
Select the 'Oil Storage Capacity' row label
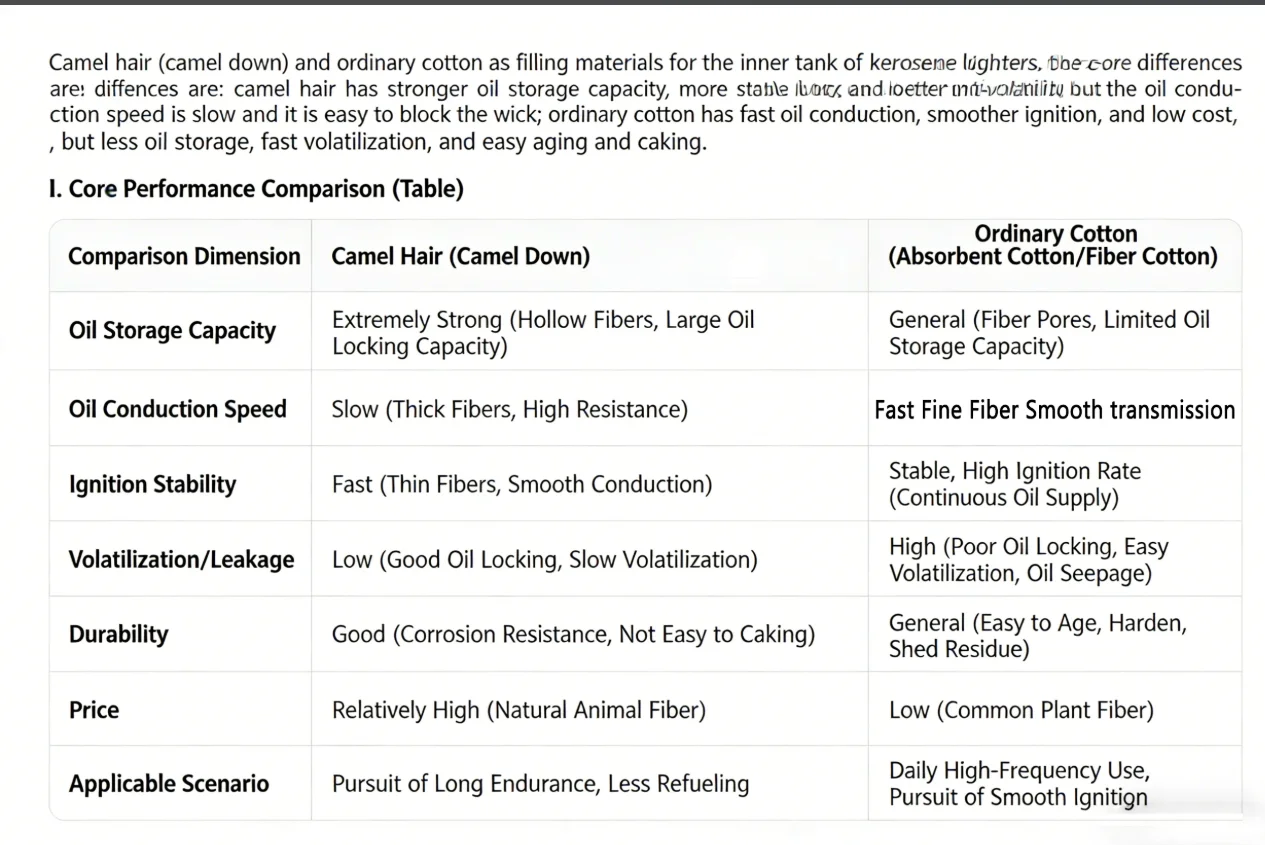point(172,331)
